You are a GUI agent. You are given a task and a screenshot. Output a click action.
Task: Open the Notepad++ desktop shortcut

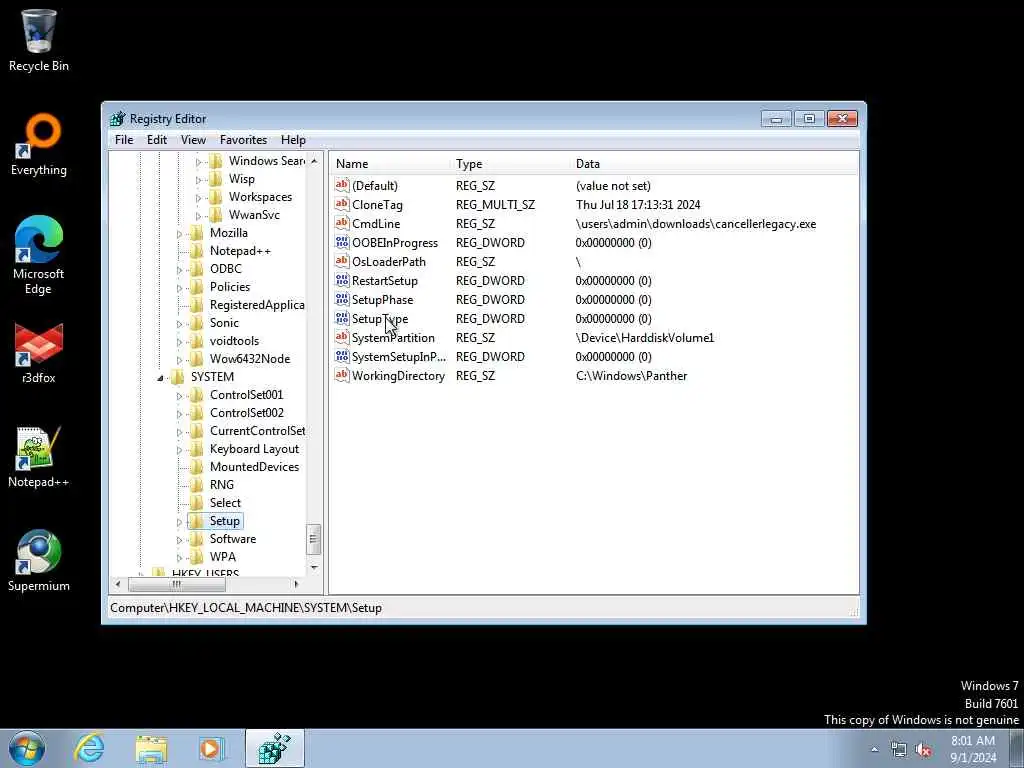pyautogui.click(x=39, y=457)
